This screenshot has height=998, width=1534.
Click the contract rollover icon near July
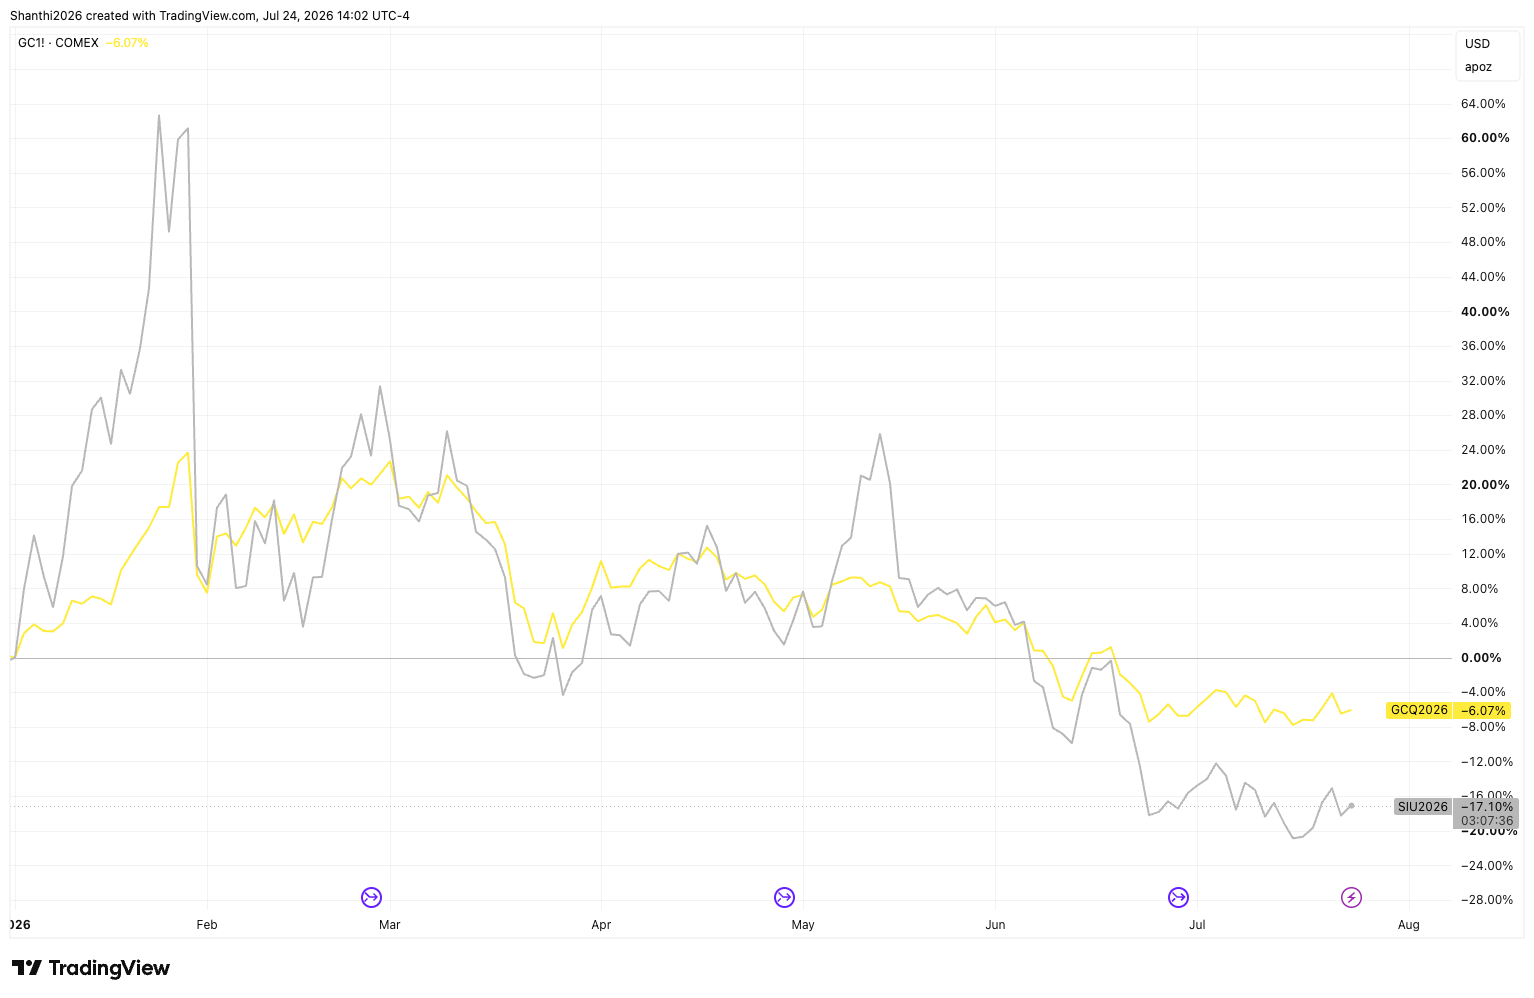(1178, 897)
